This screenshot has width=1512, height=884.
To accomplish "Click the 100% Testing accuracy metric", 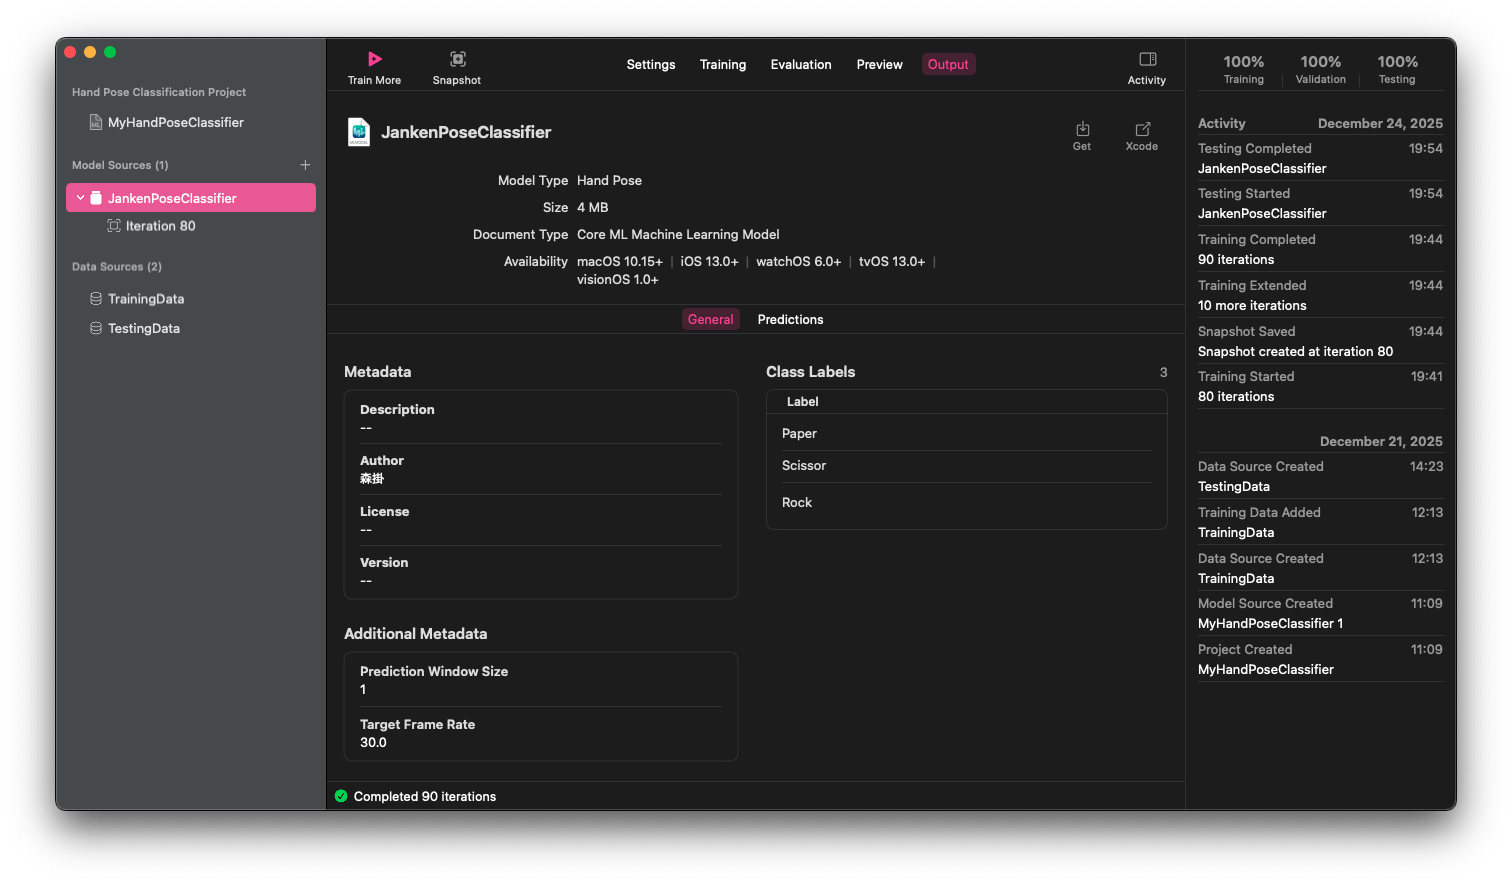I will coord(1397,69).
